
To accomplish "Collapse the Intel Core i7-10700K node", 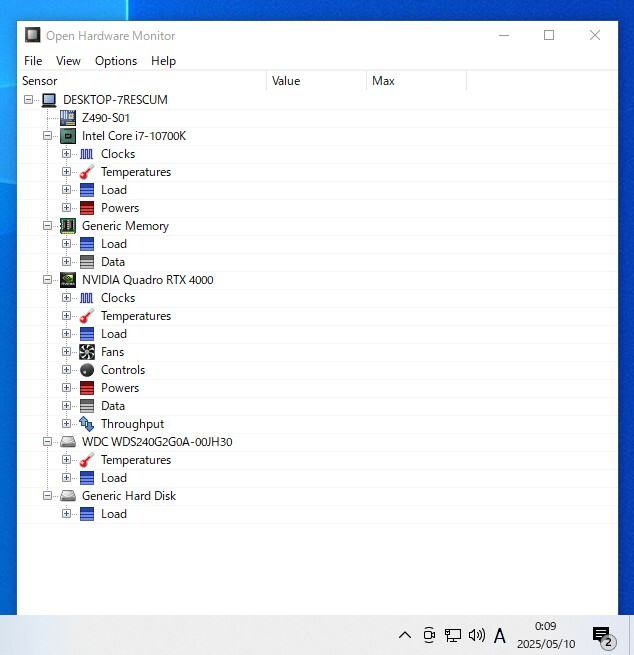I will 48,135.
